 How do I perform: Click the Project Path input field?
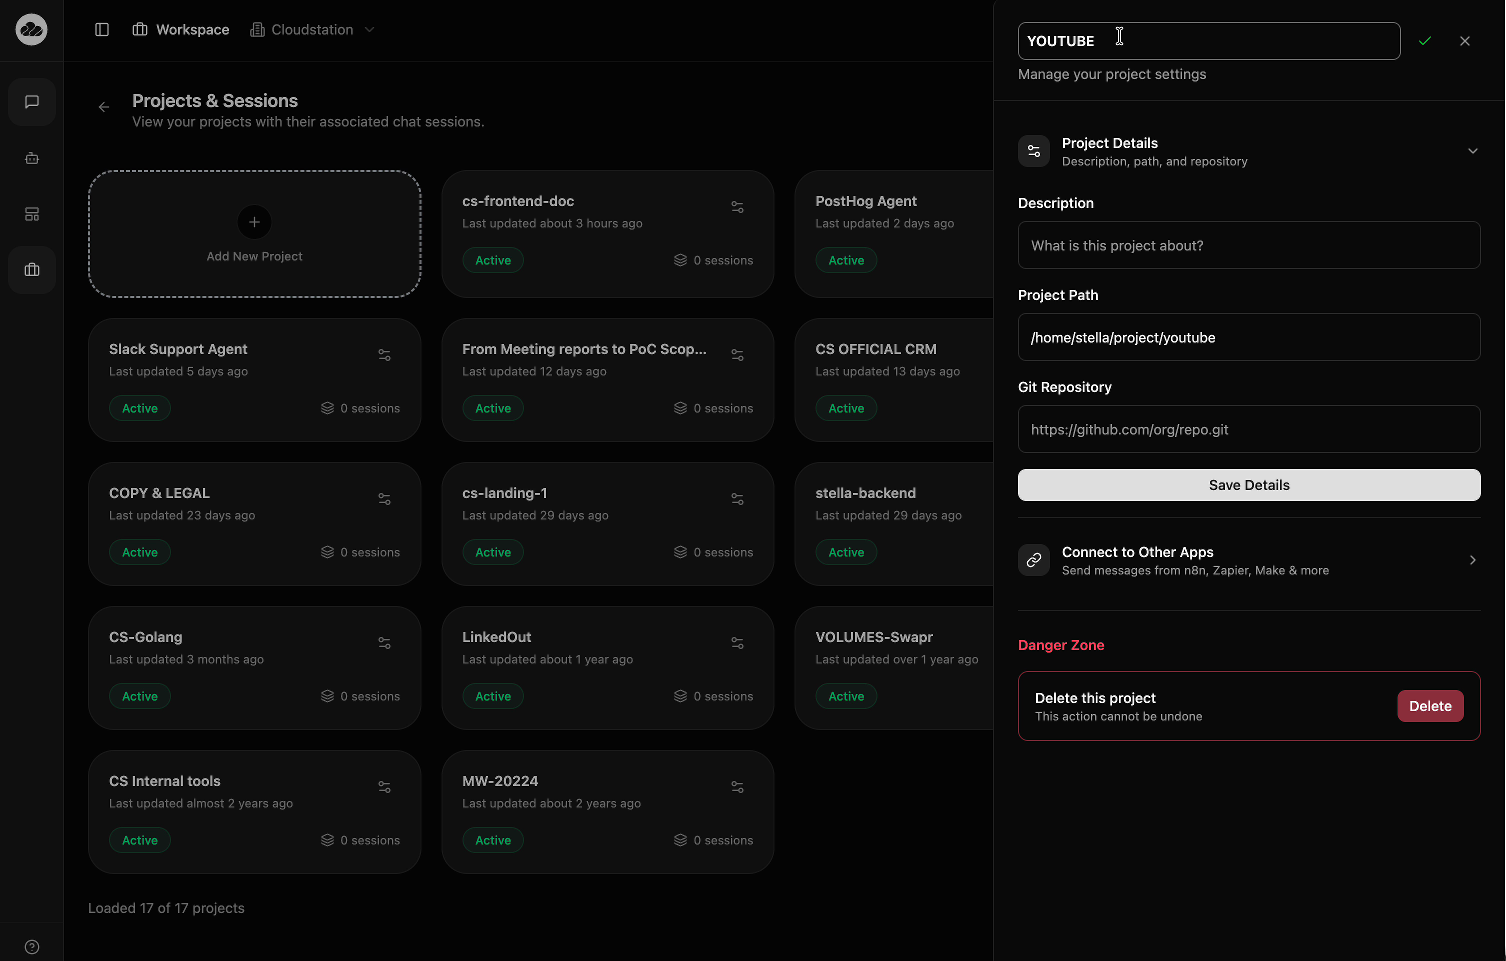tap(1249, 337)
